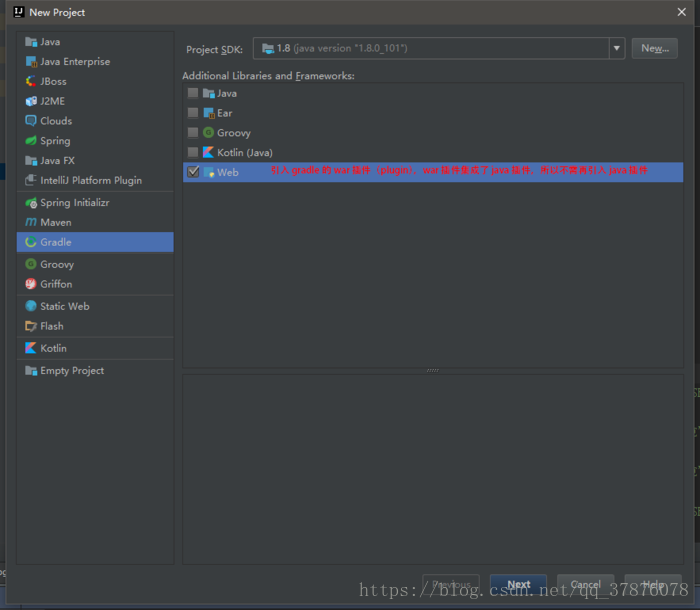
Task: Select Empty Project entry
Action: click(95, 371)
